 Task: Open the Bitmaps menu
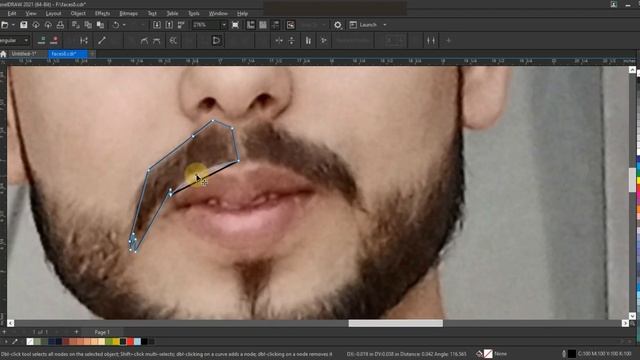tap(129, 13)
